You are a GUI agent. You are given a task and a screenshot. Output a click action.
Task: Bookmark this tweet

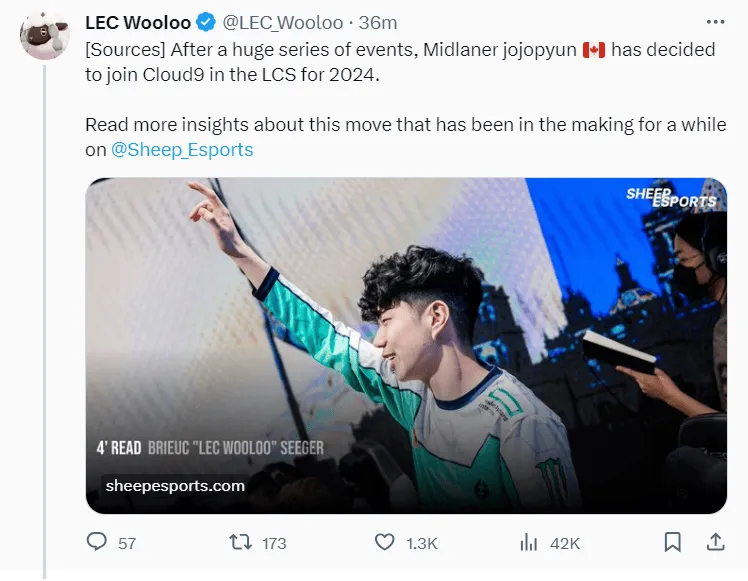point(672,542)
